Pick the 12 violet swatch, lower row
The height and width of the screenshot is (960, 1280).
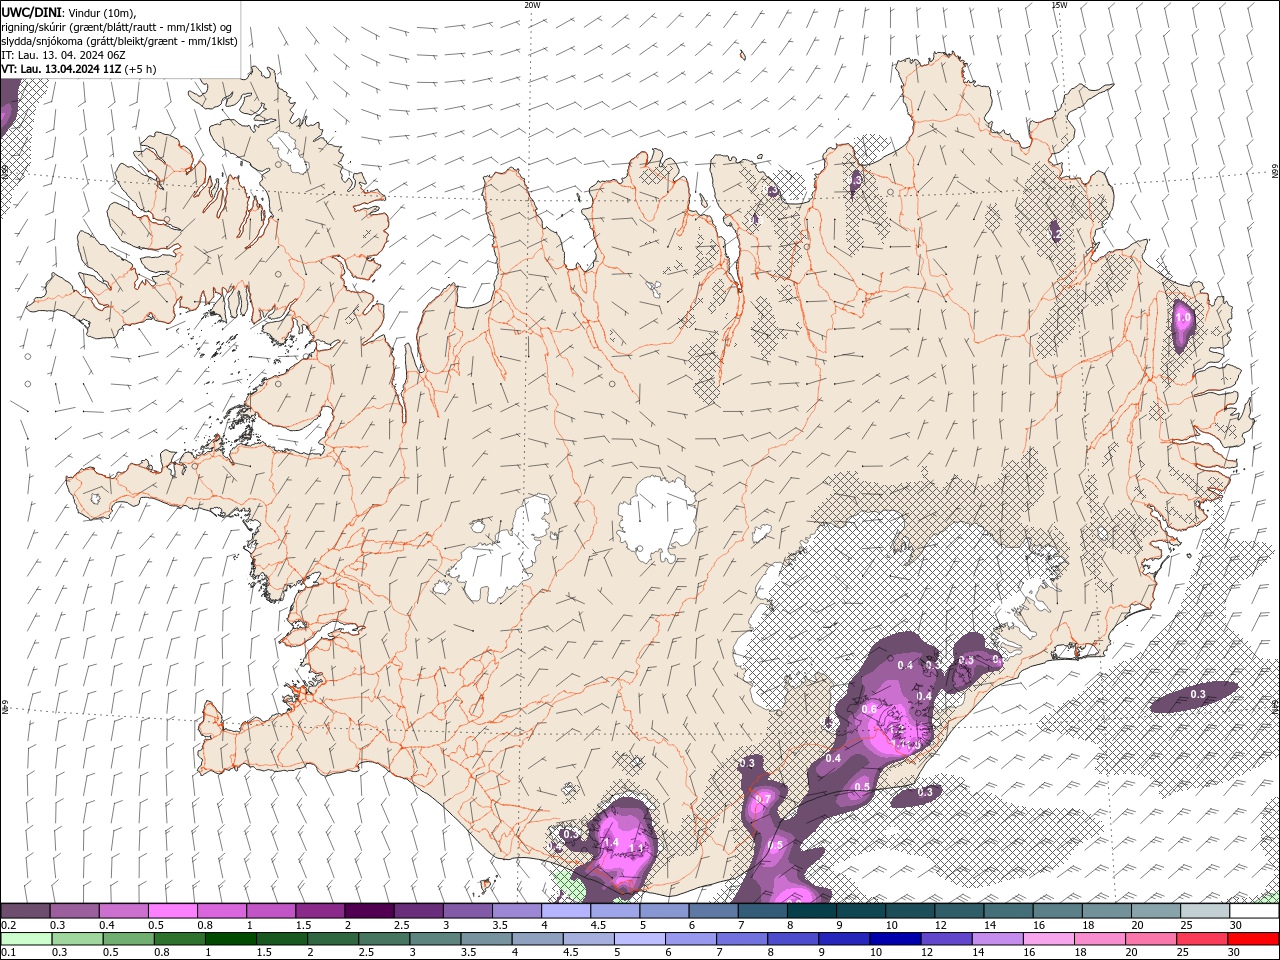[945, 939]
